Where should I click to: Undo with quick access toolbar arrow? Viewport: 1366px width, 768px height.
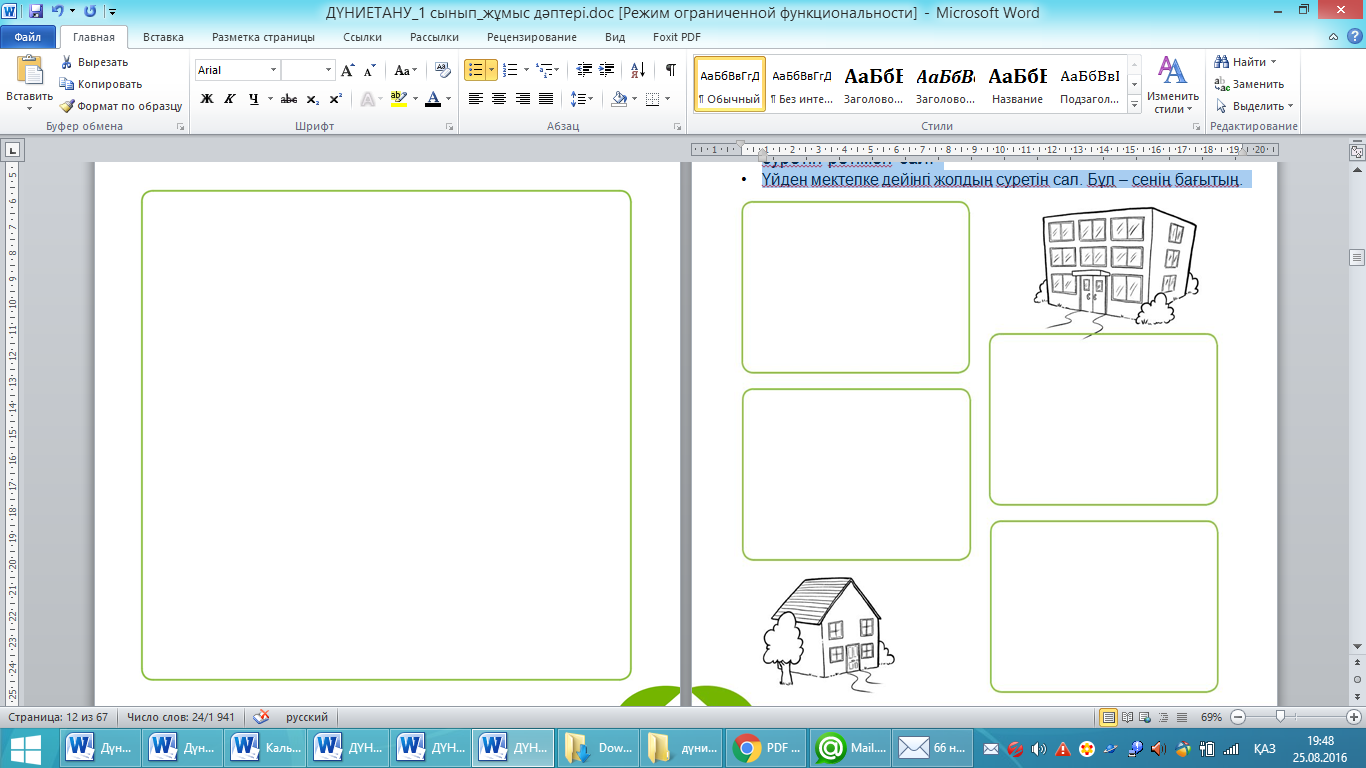pos(57,12)
